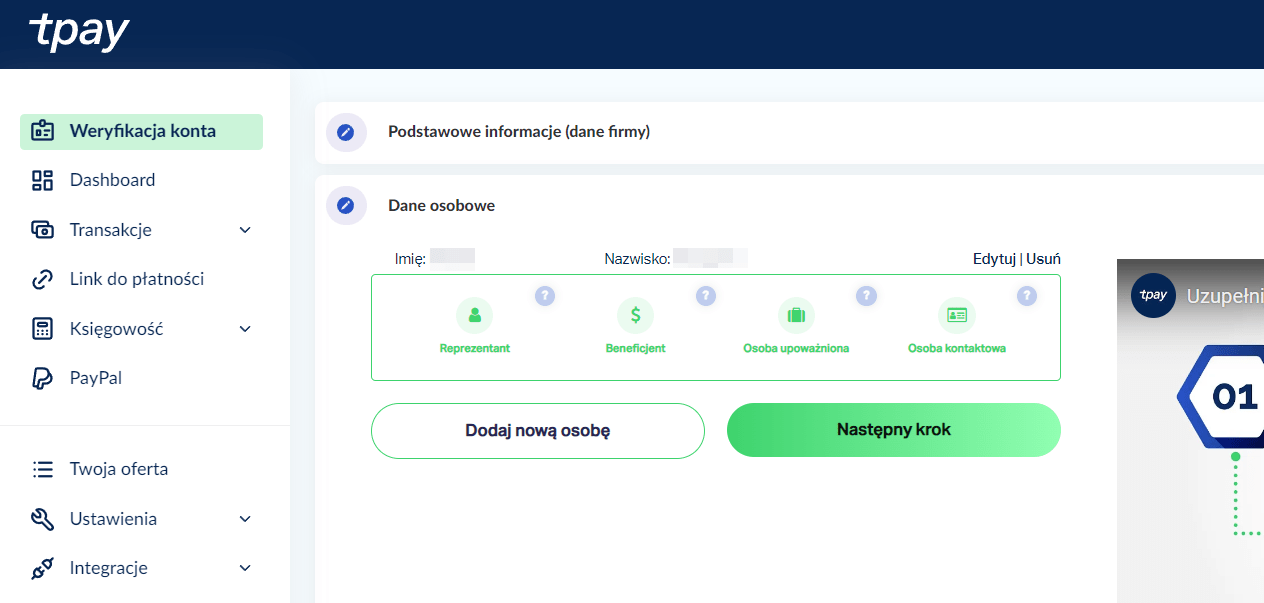
Task: Open Dashboard from the sidebar
Action: 112,180
